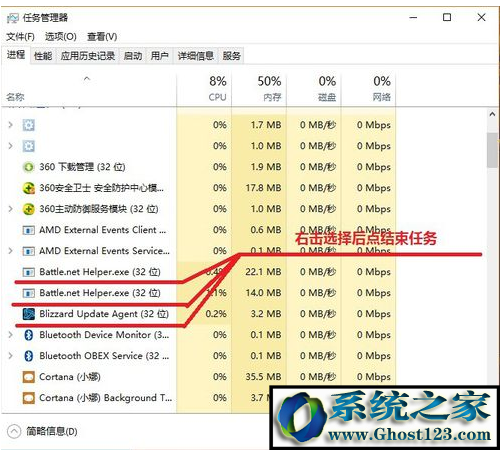Click the Bluetooth Device Monitor icon

29,335
